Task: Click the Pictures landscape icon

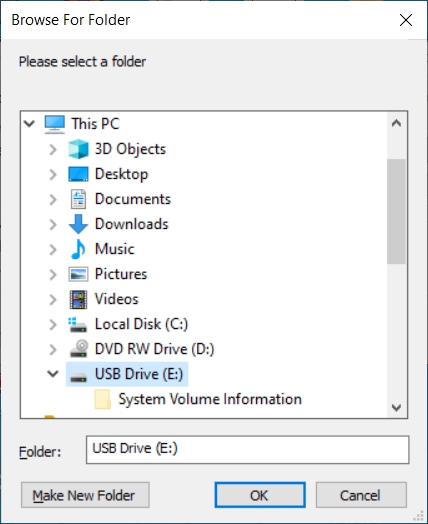Action: (x=78, y=274)
